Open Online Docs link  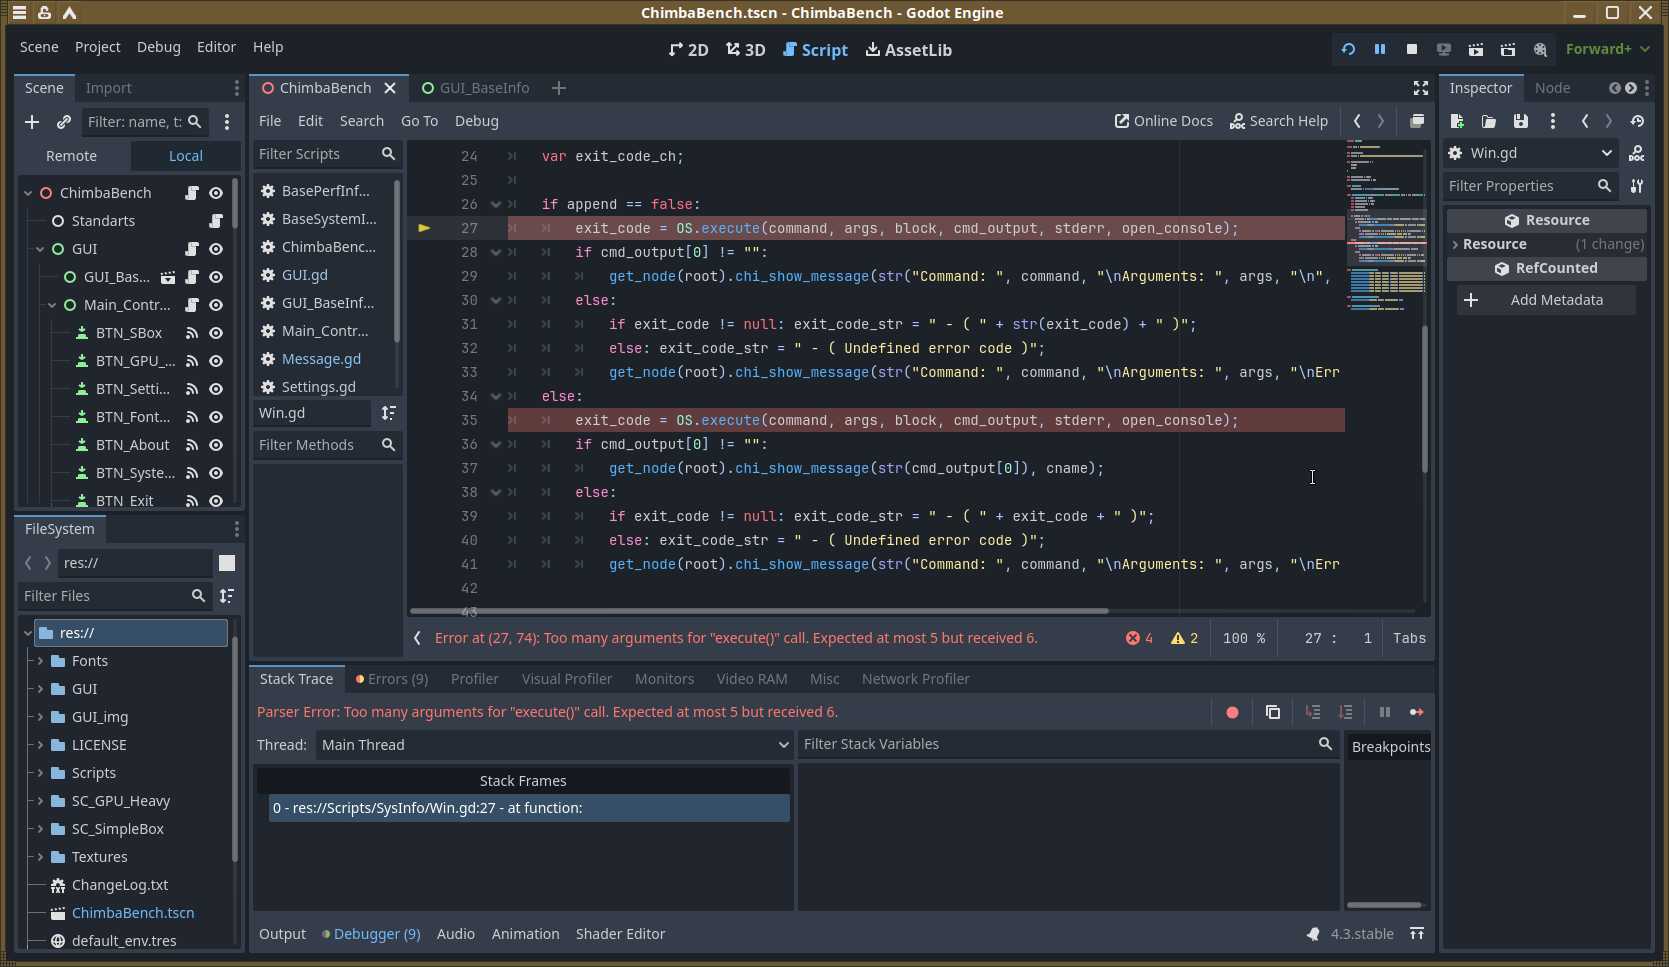[x=1163, y=121]
